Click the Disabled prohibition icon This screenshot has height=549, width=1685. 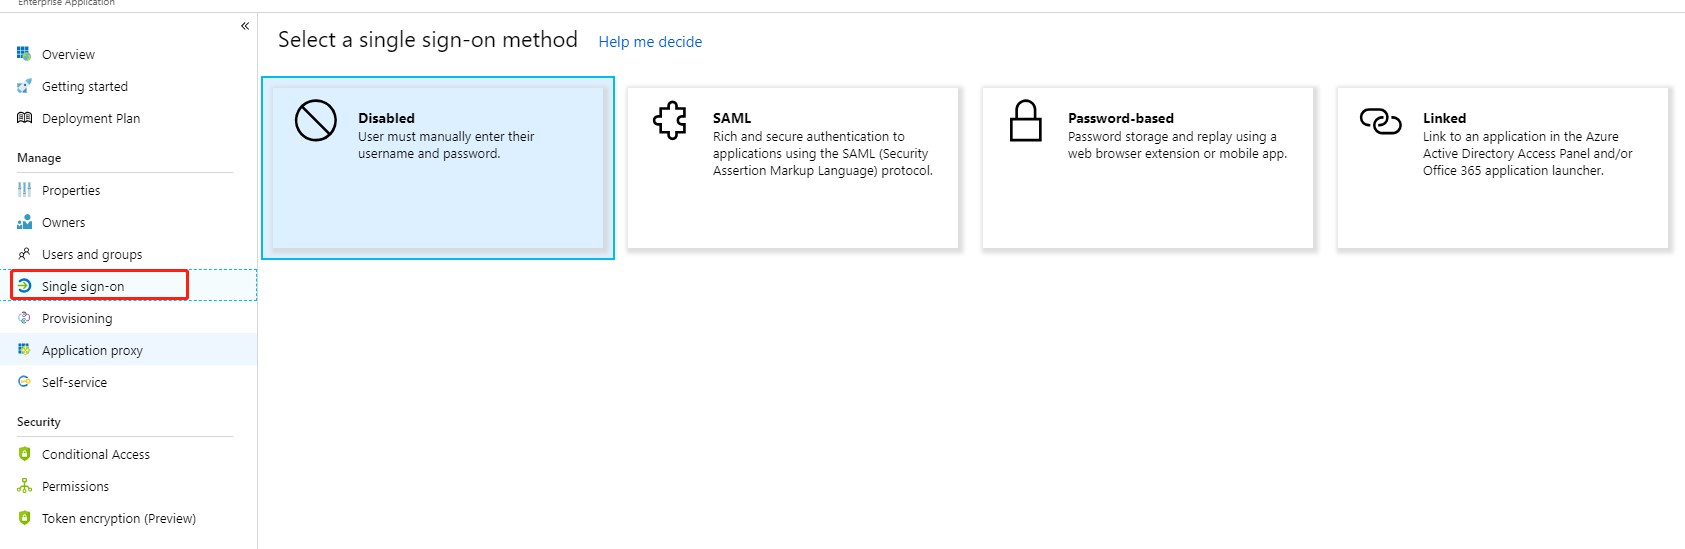point(316,121)
